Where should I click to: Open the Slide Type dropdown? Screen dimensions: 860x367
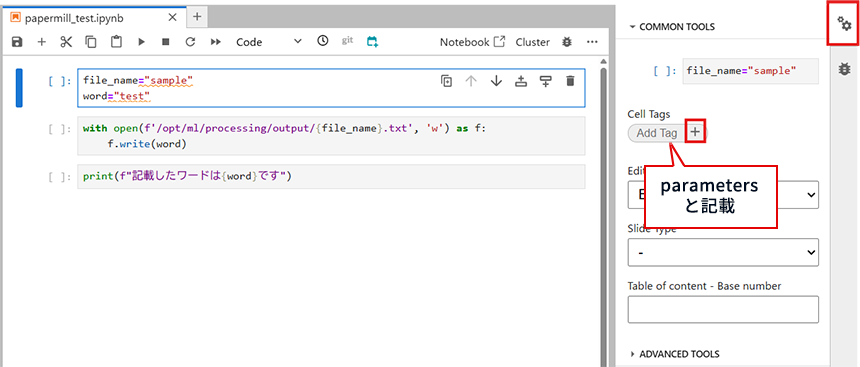[x=723, y=252]
